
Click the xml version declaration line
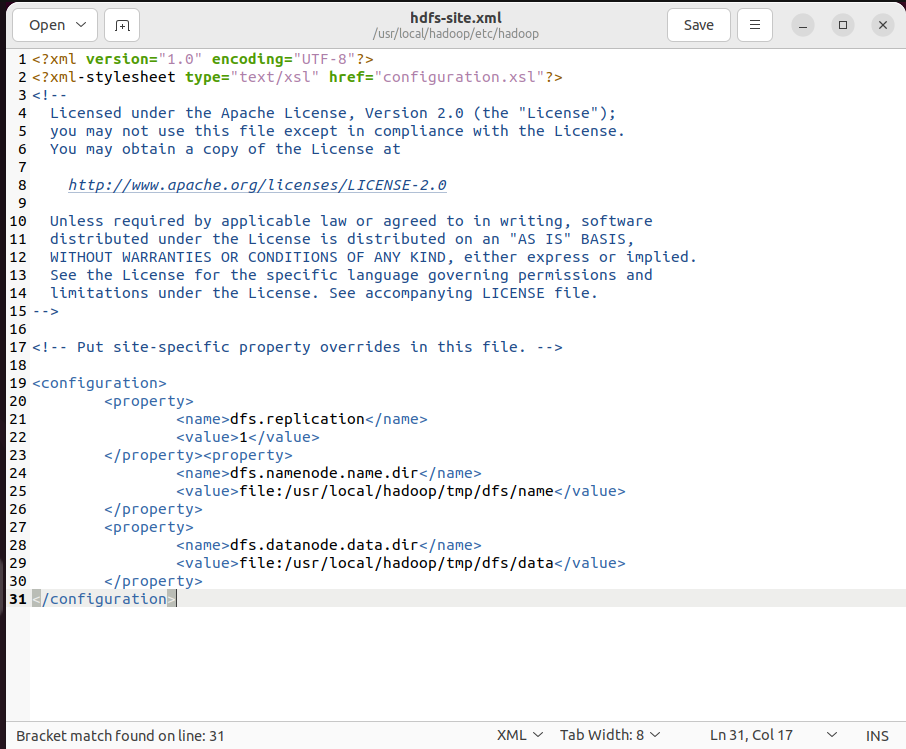point(203,59)
